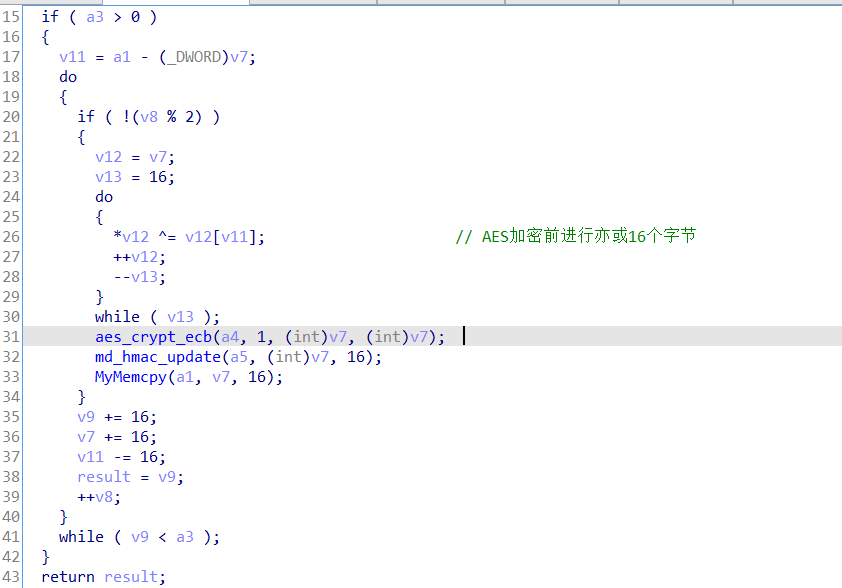Click the AES comment in green
The width and height of the screenshot is (842, 588).
pyautogui.click(x=576, y=236)
